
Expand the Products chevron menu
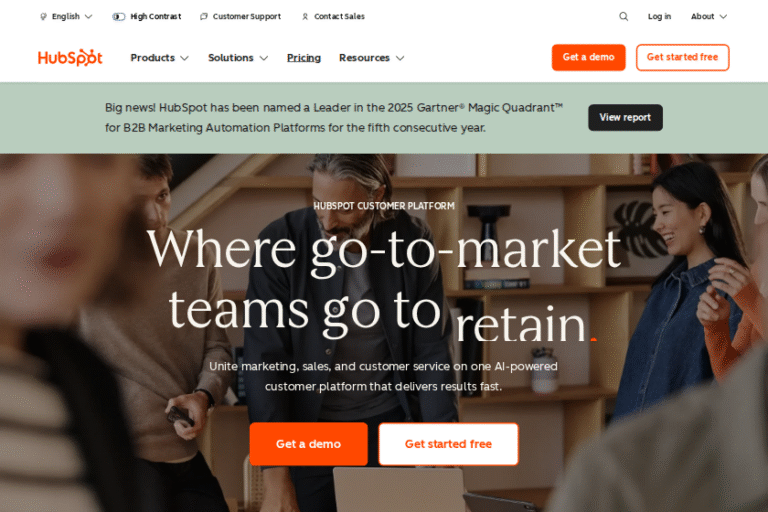(160, 58)
